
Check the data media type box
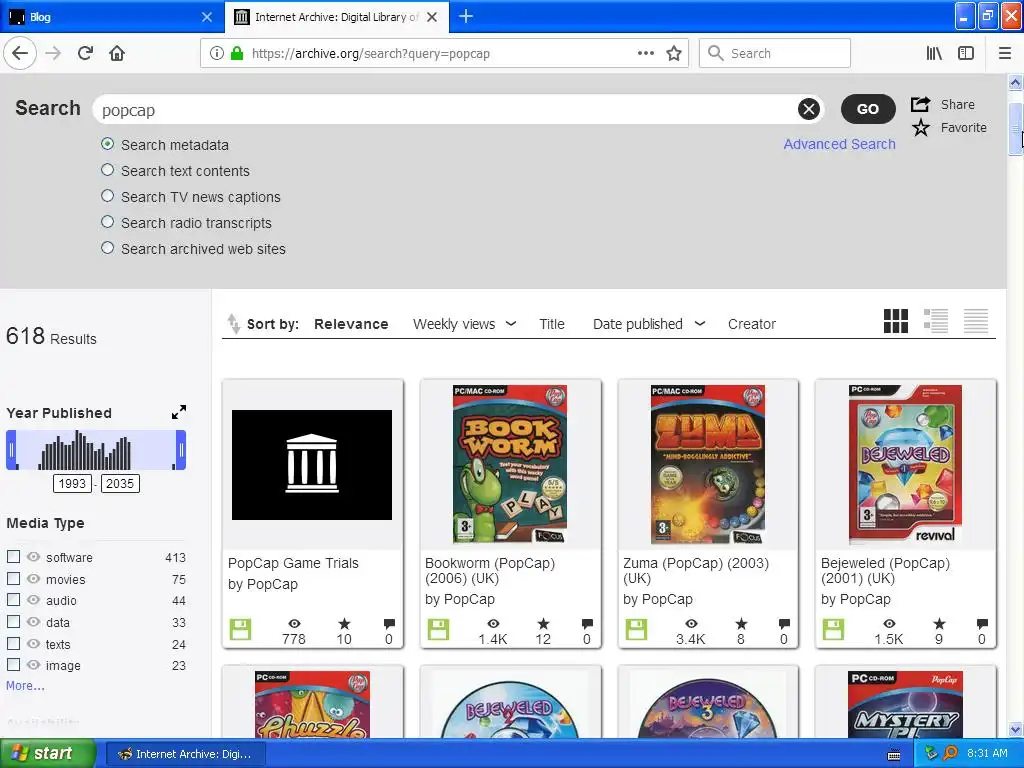point(13,622)
